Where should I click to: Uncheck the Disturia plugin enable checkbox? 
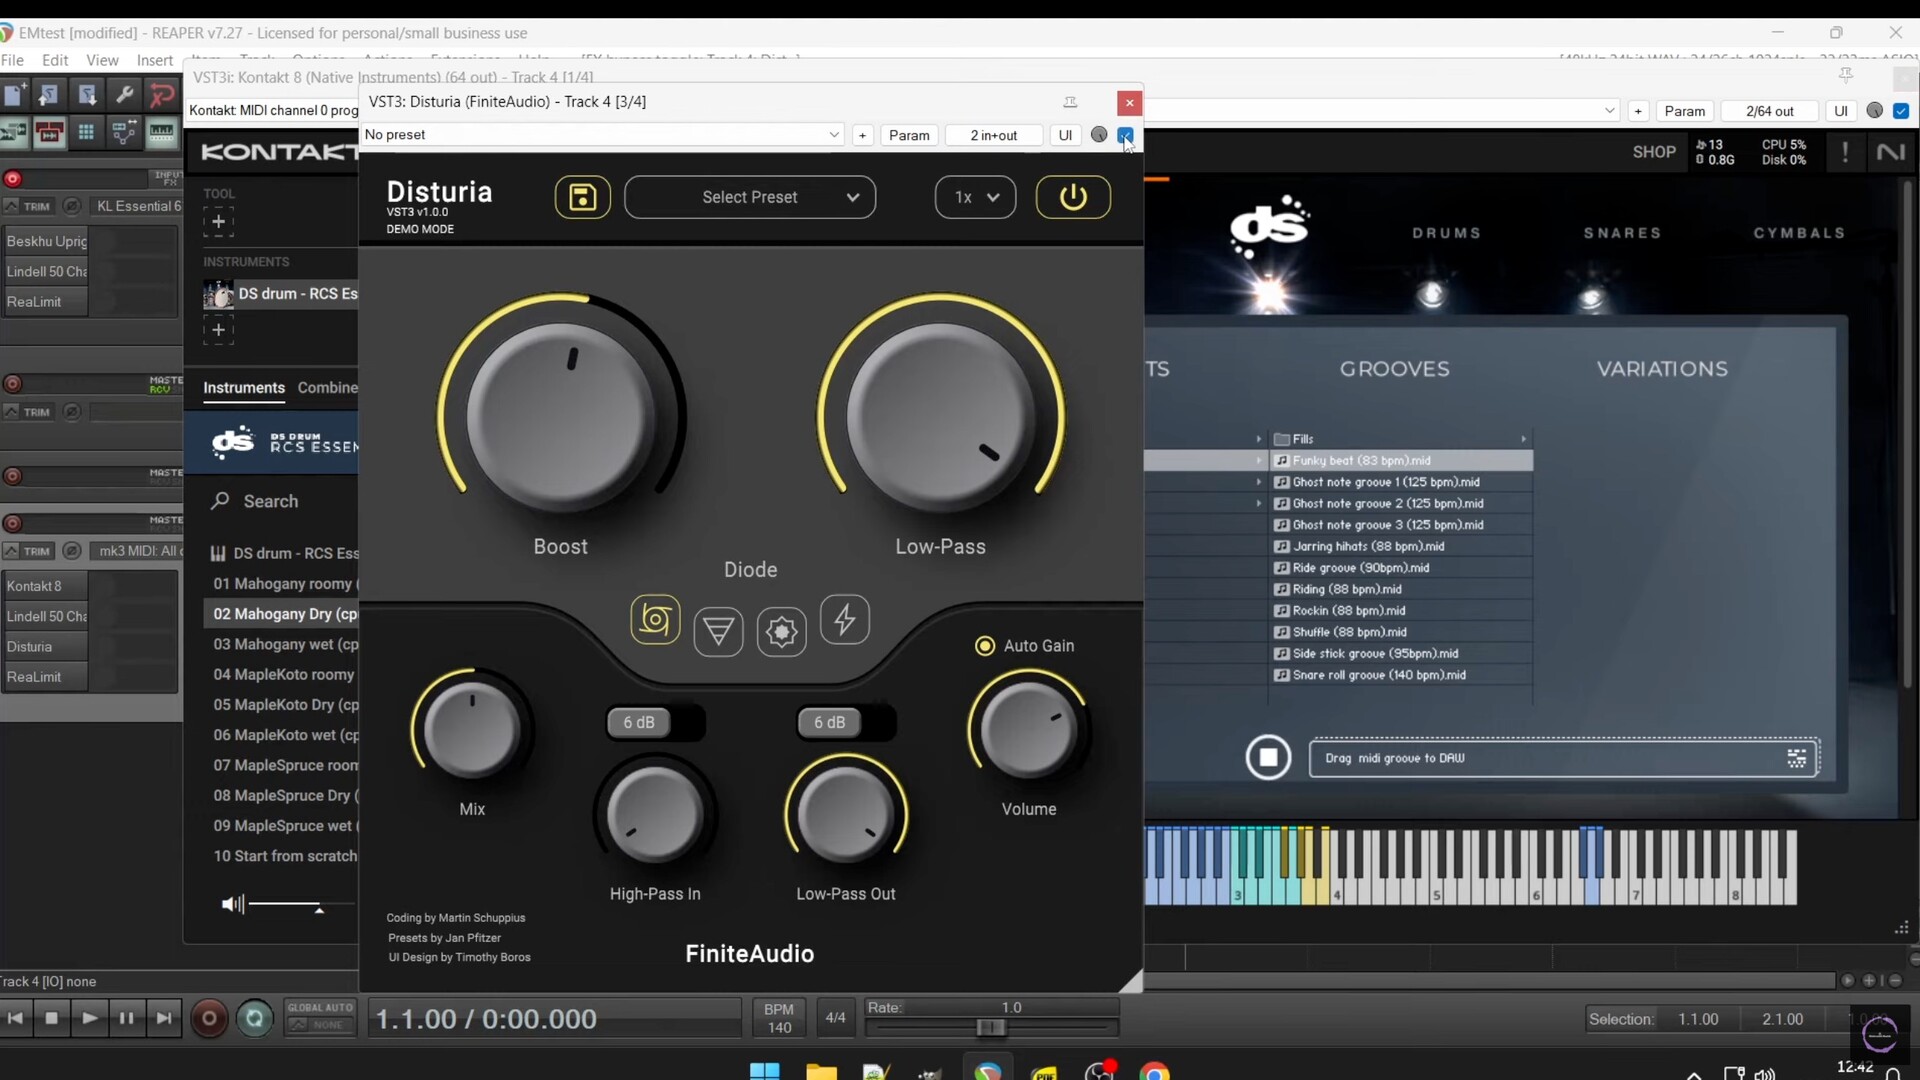(x=1125, y=135)
